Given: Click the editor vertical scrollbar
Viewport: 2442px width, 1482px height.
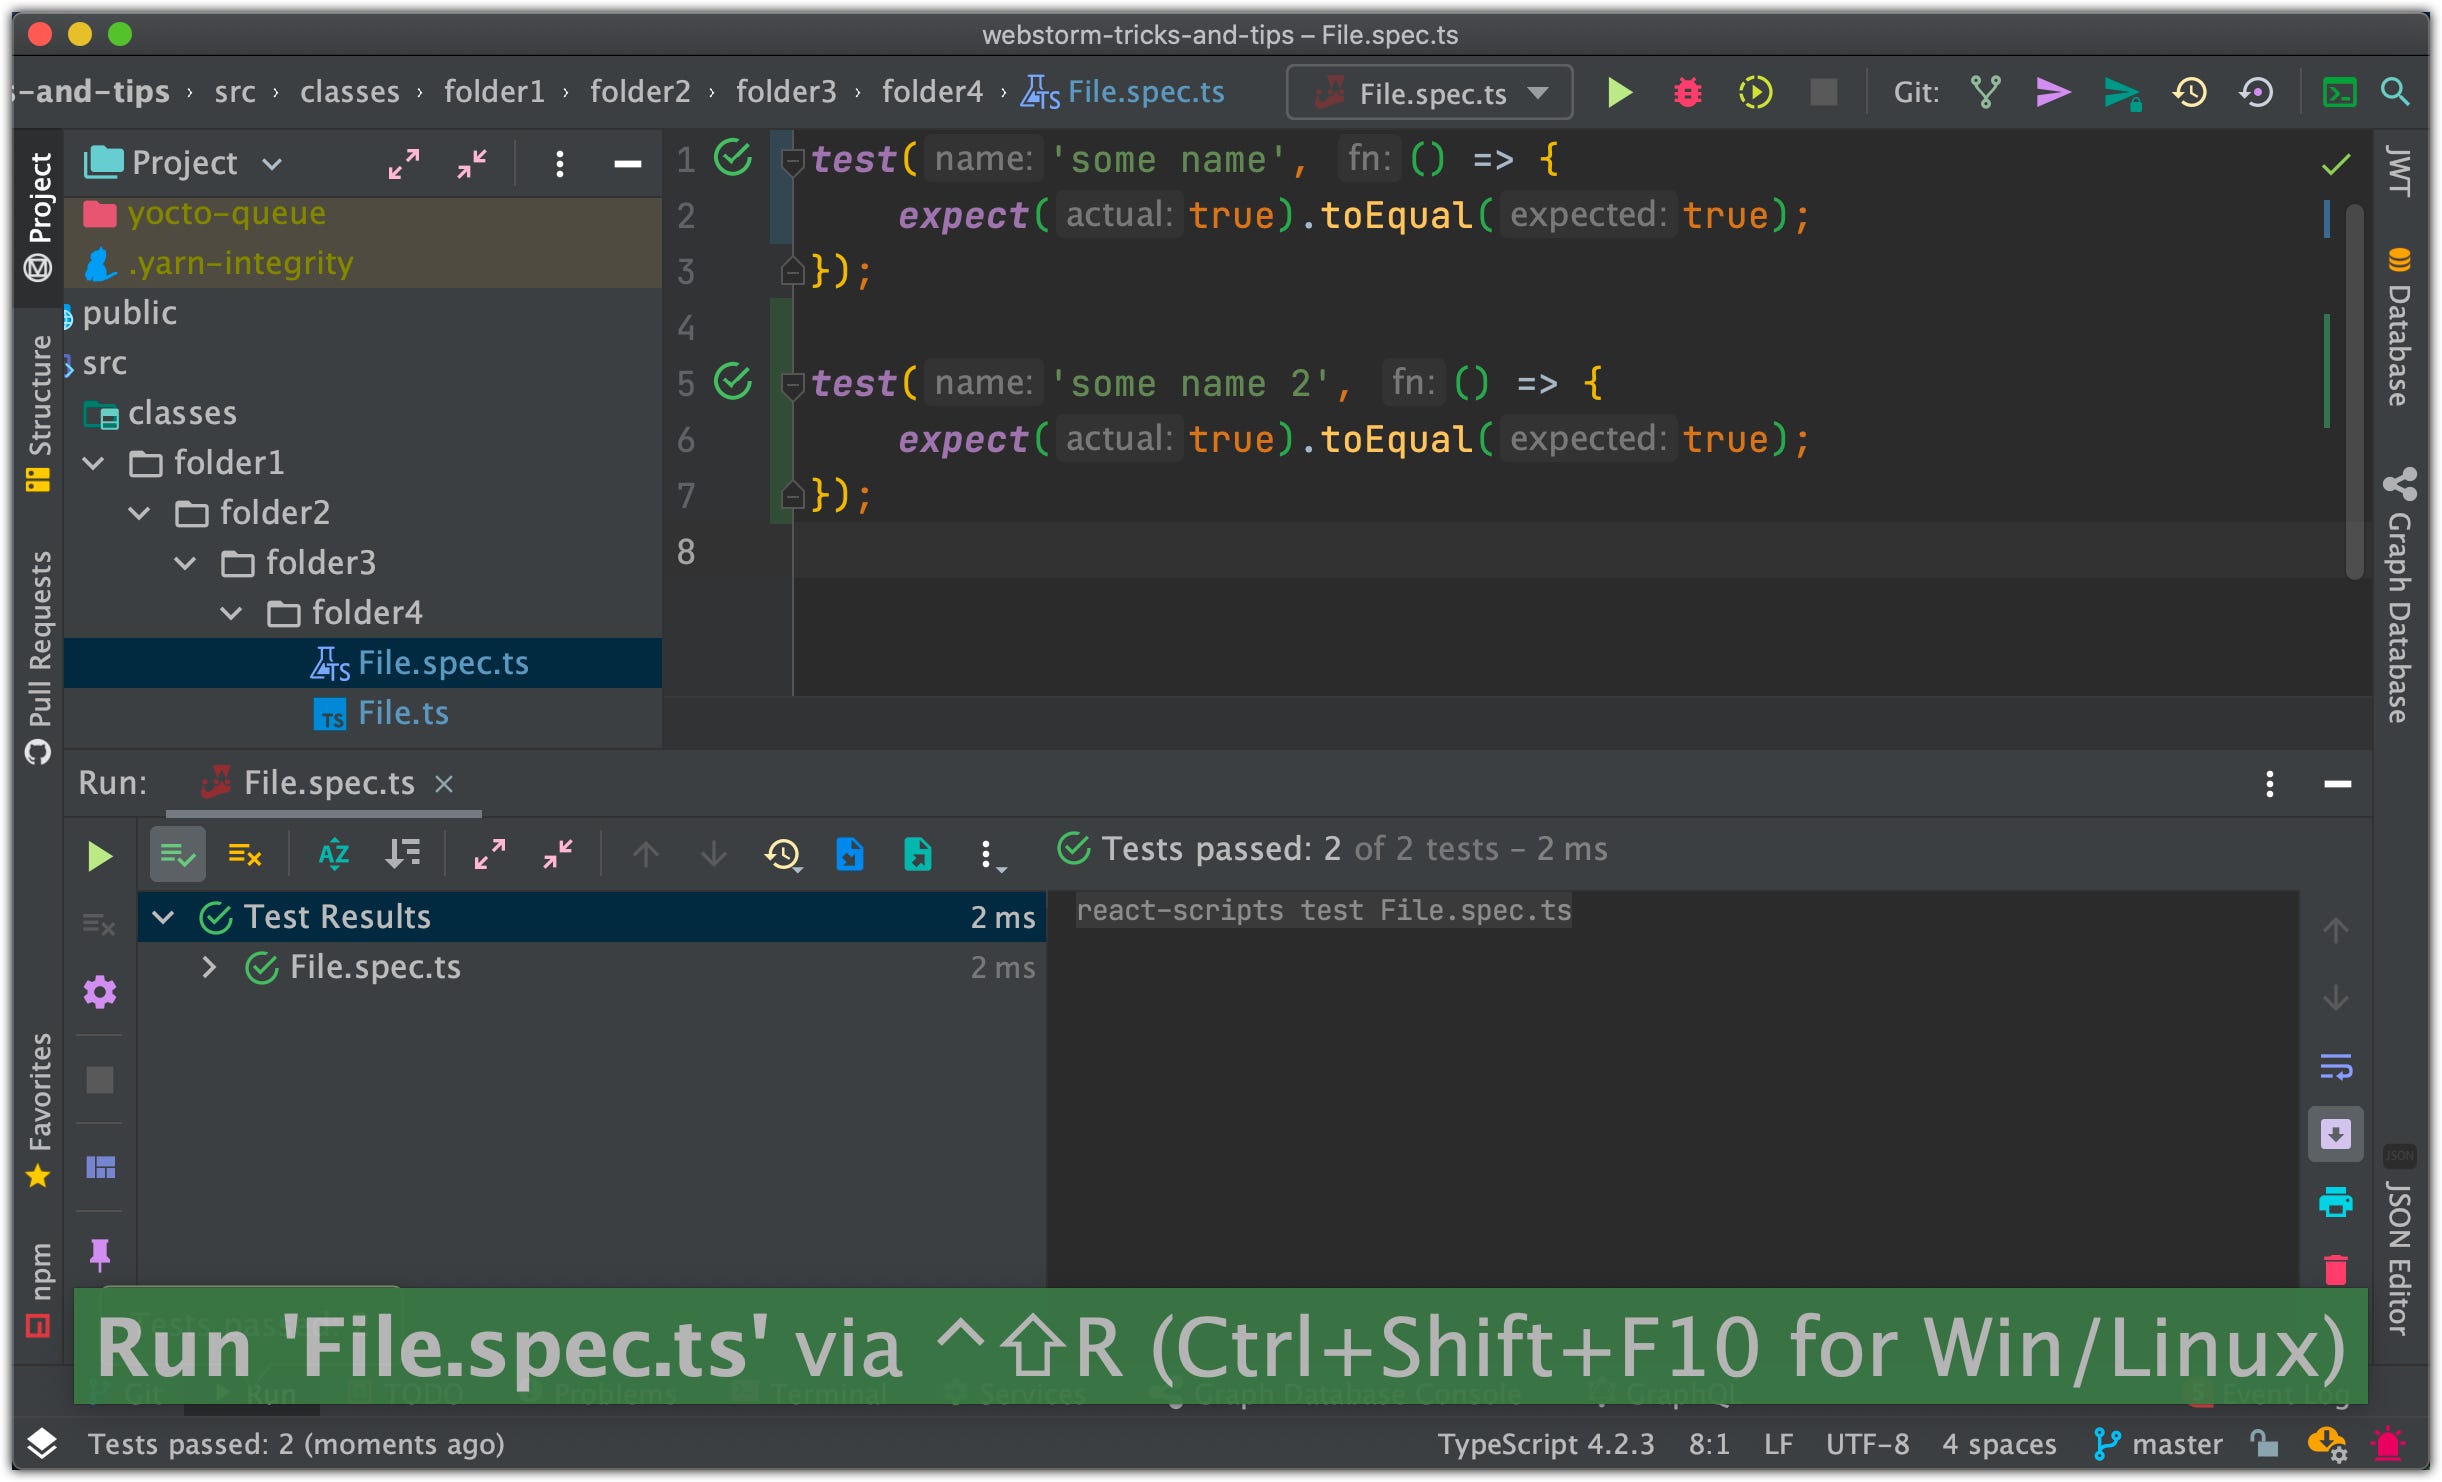Looking at the screenshot, I should (x=2354, y=390).
